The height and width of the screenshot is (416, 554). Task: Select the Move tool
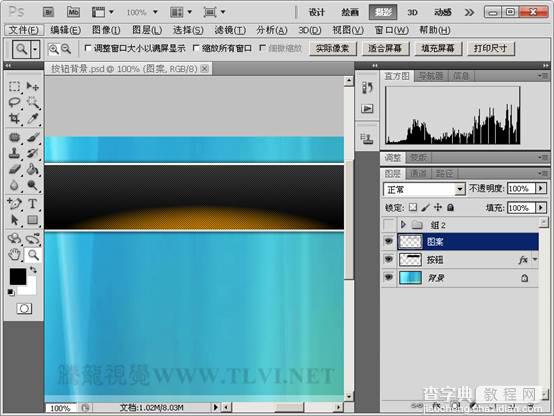33,86
